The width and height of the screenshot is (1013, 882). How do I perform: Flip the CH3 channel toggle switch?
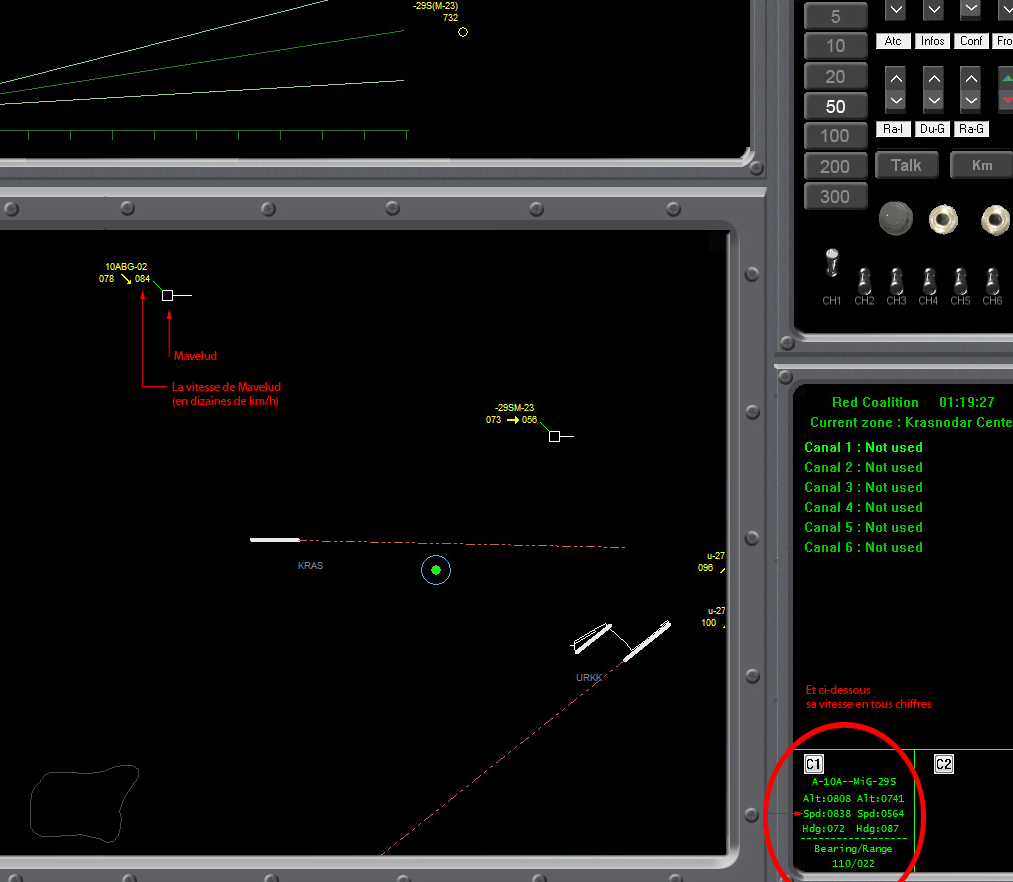pos(896,279)
